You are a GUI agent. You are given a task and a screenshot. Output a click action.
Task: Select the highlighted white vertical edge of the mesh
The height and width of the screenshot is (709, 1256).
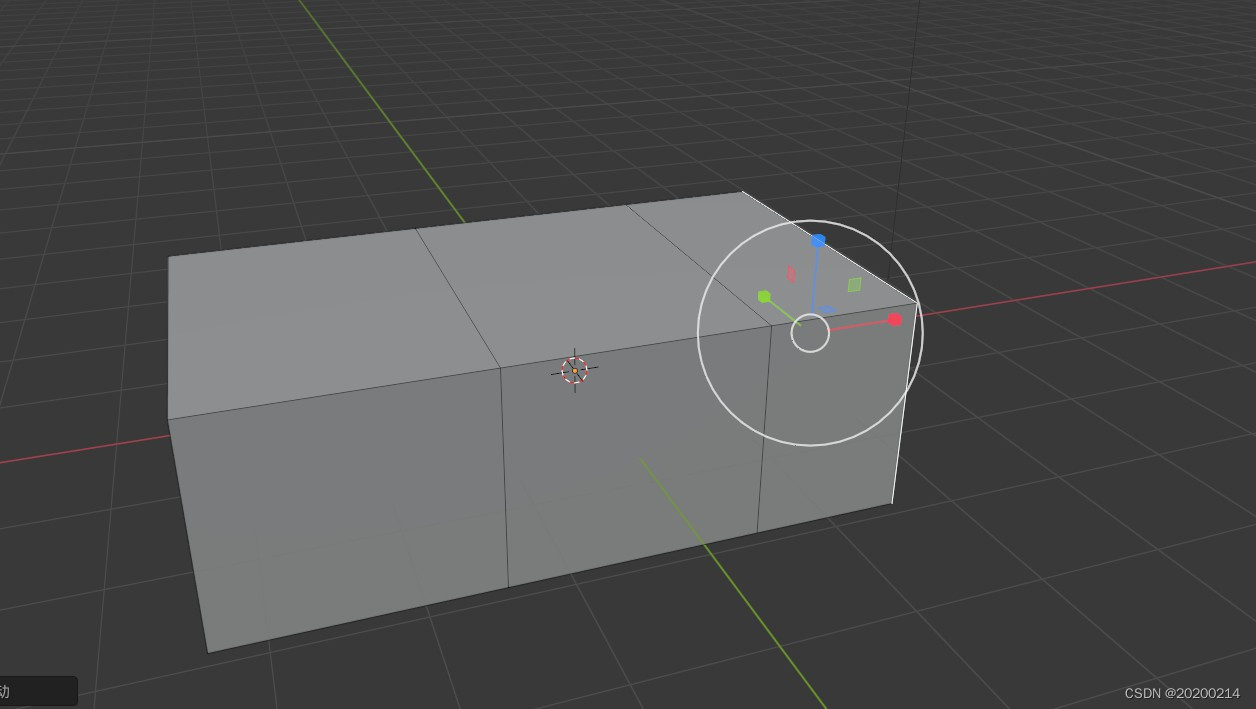[905, 403]
